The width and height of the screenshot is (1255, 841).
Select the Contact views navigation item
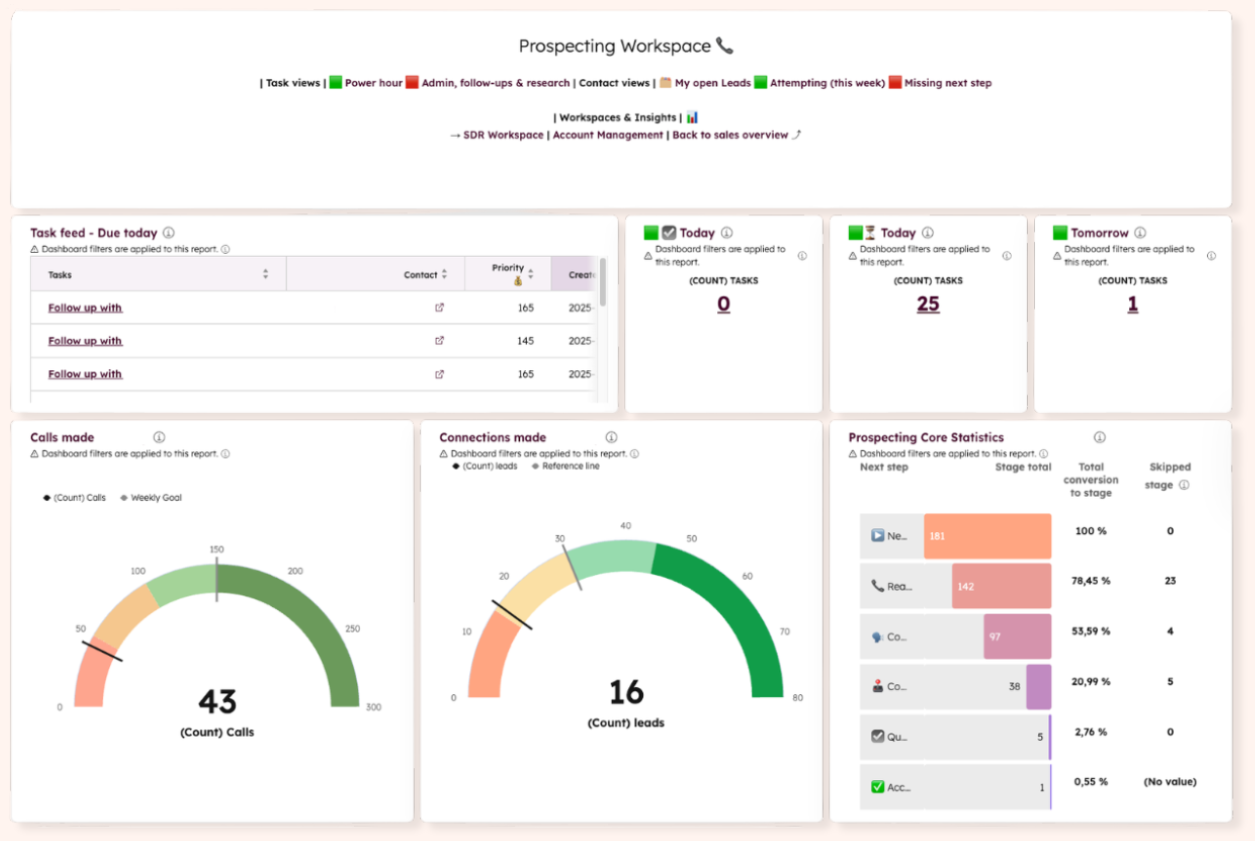pyautogui.click(x=613, y=83)
